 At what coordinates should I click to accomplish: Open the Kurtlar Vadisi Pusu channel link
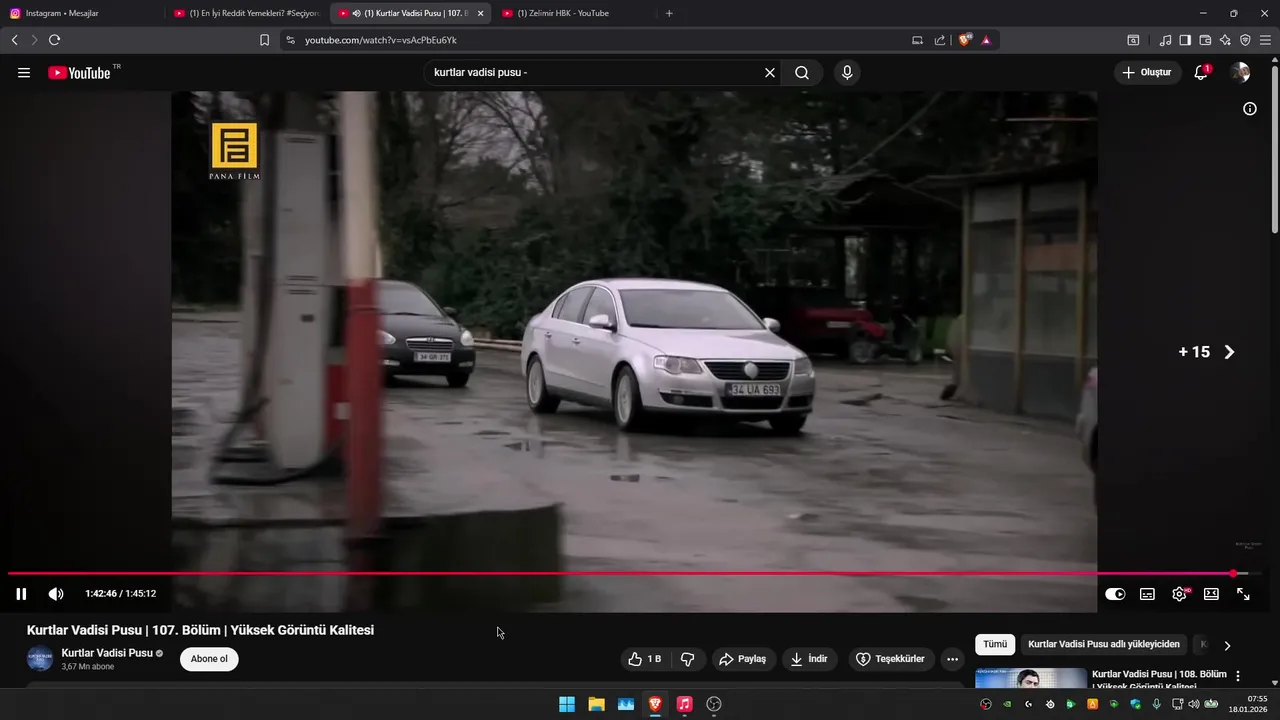point(107,653)
